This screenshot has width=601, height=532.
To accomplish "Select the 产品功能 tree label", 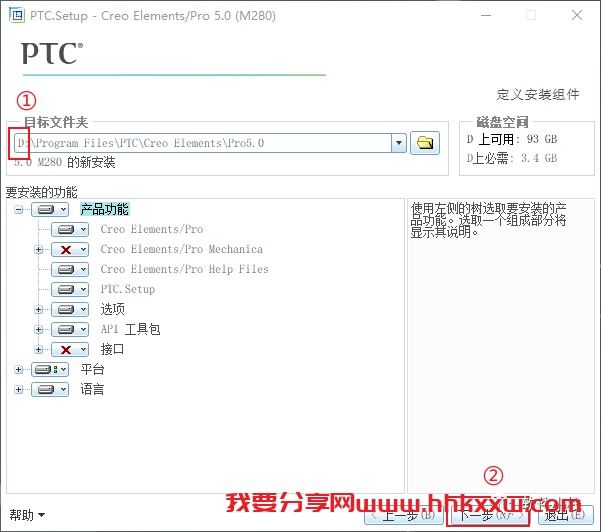I will click(x=105, y=209).
